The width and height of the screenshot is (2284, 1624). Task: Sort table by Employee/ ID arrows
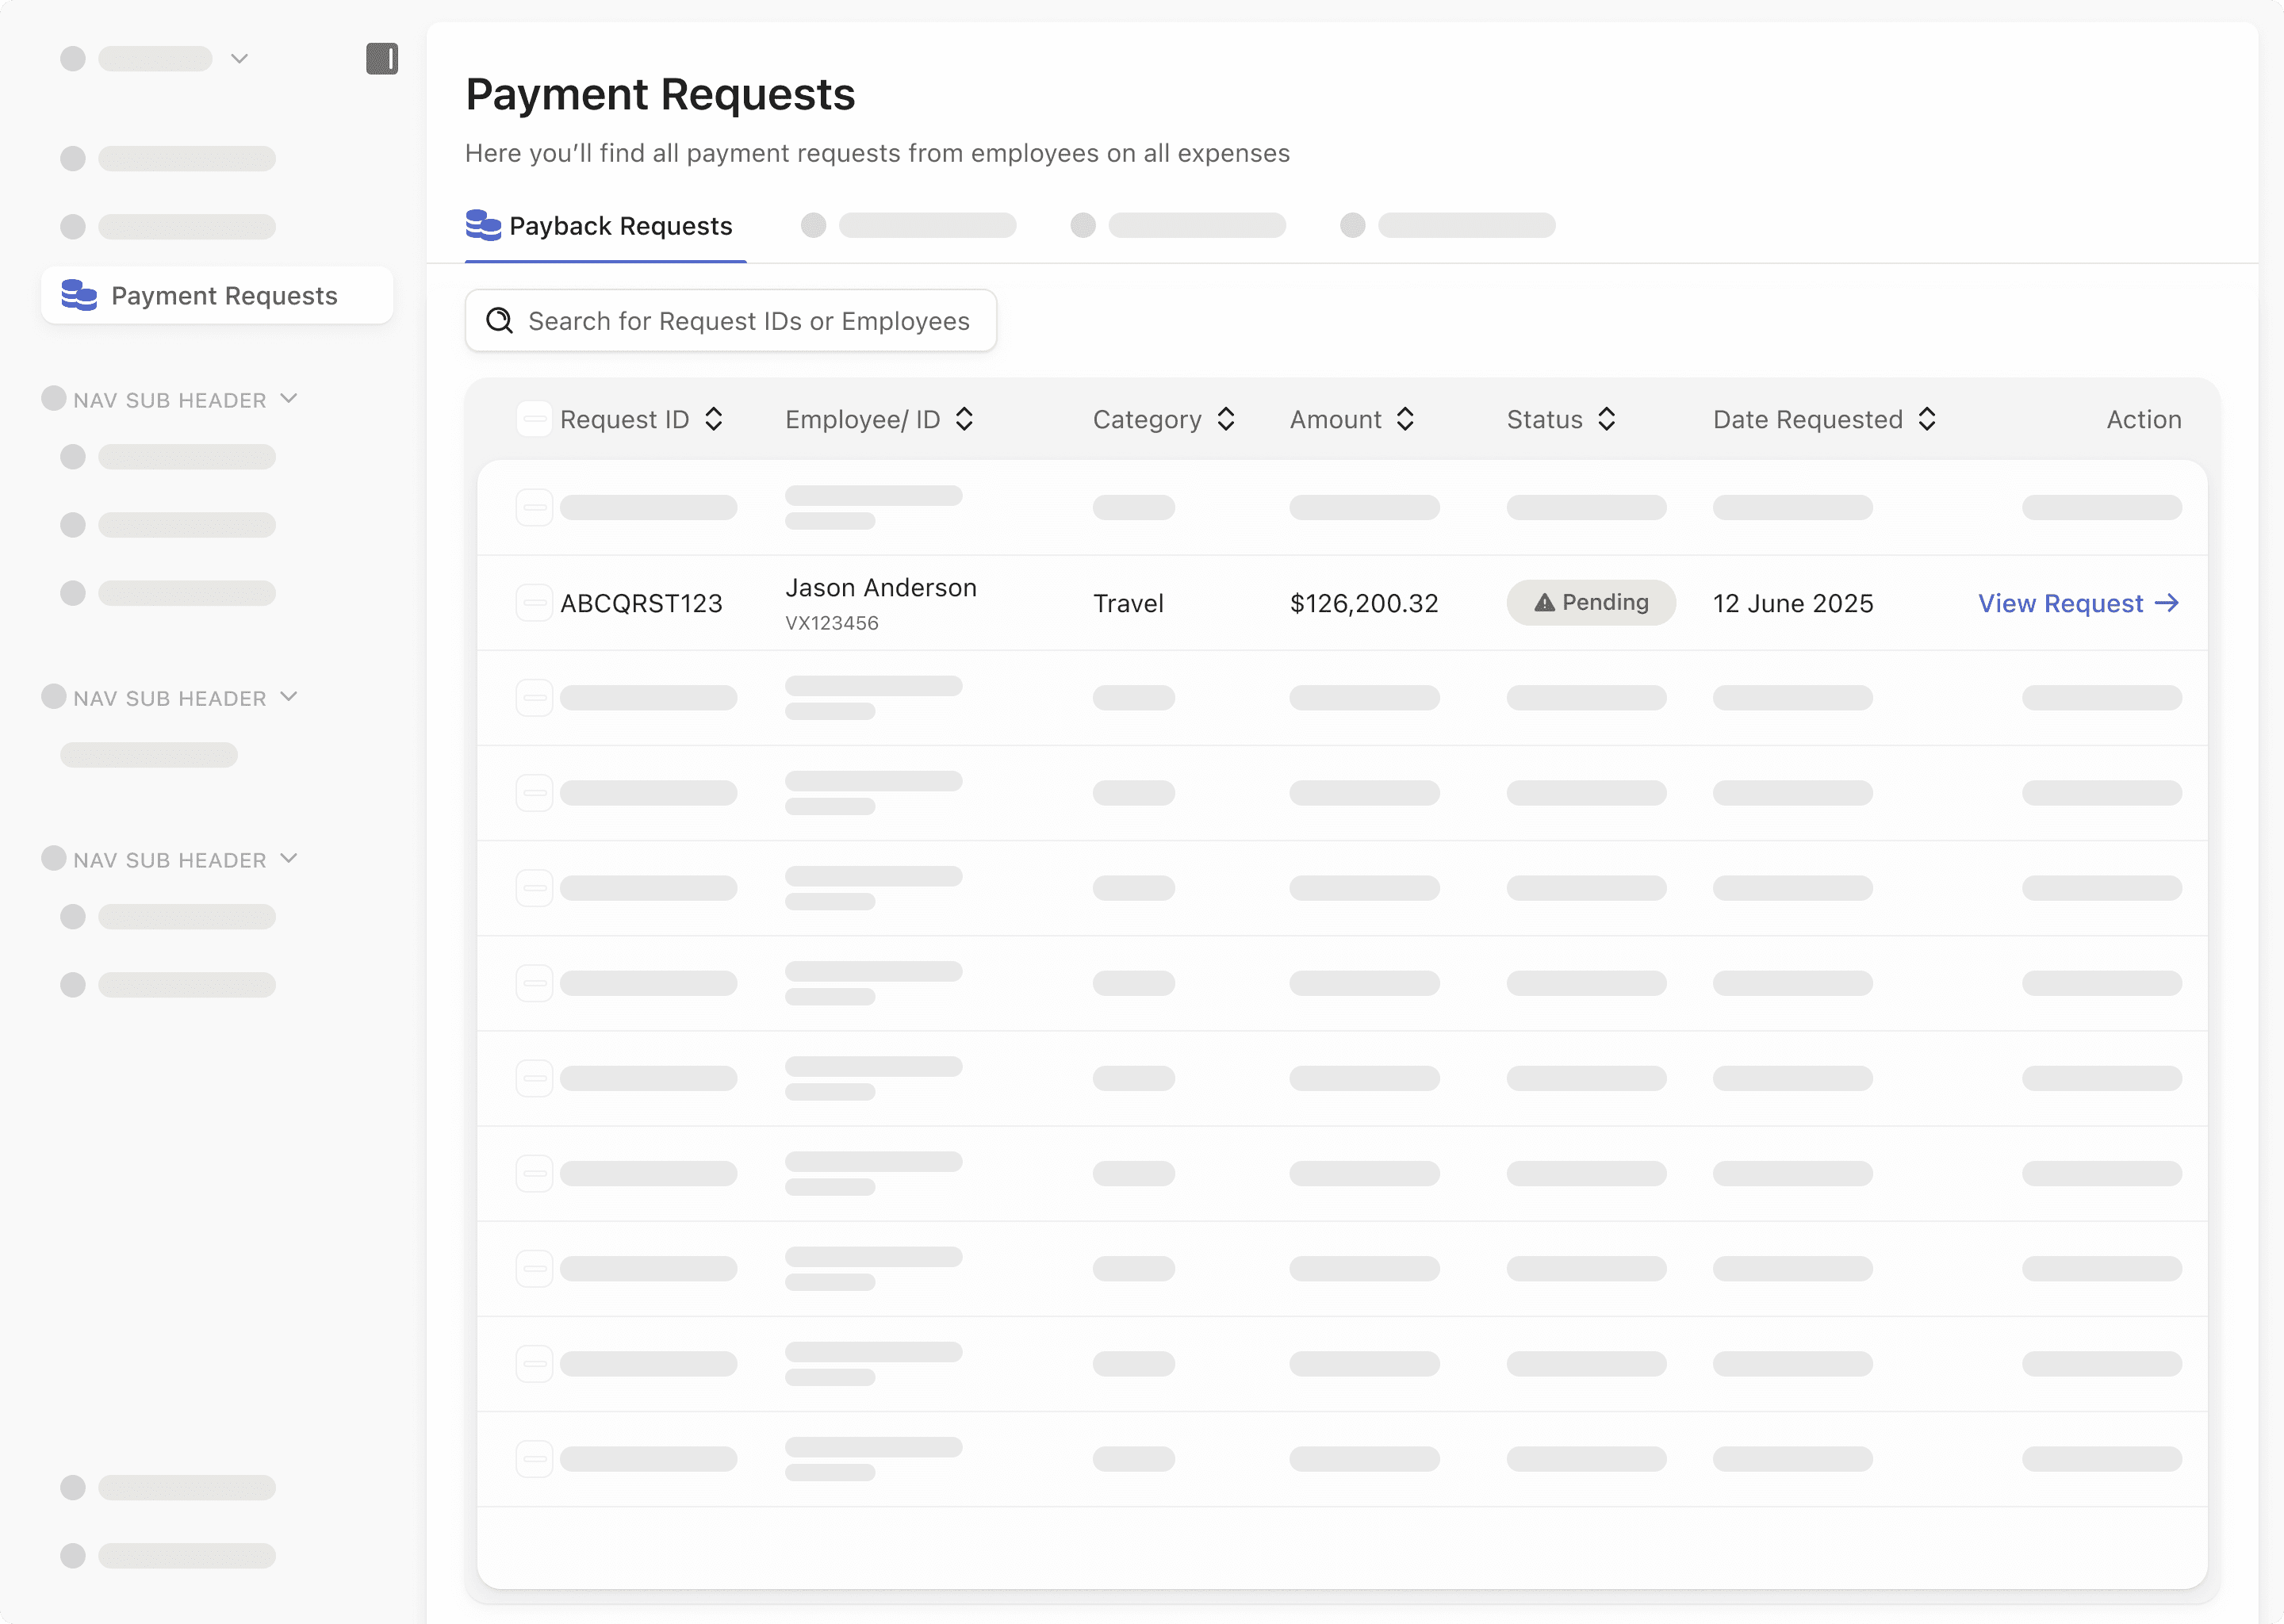tap(964, 419)
